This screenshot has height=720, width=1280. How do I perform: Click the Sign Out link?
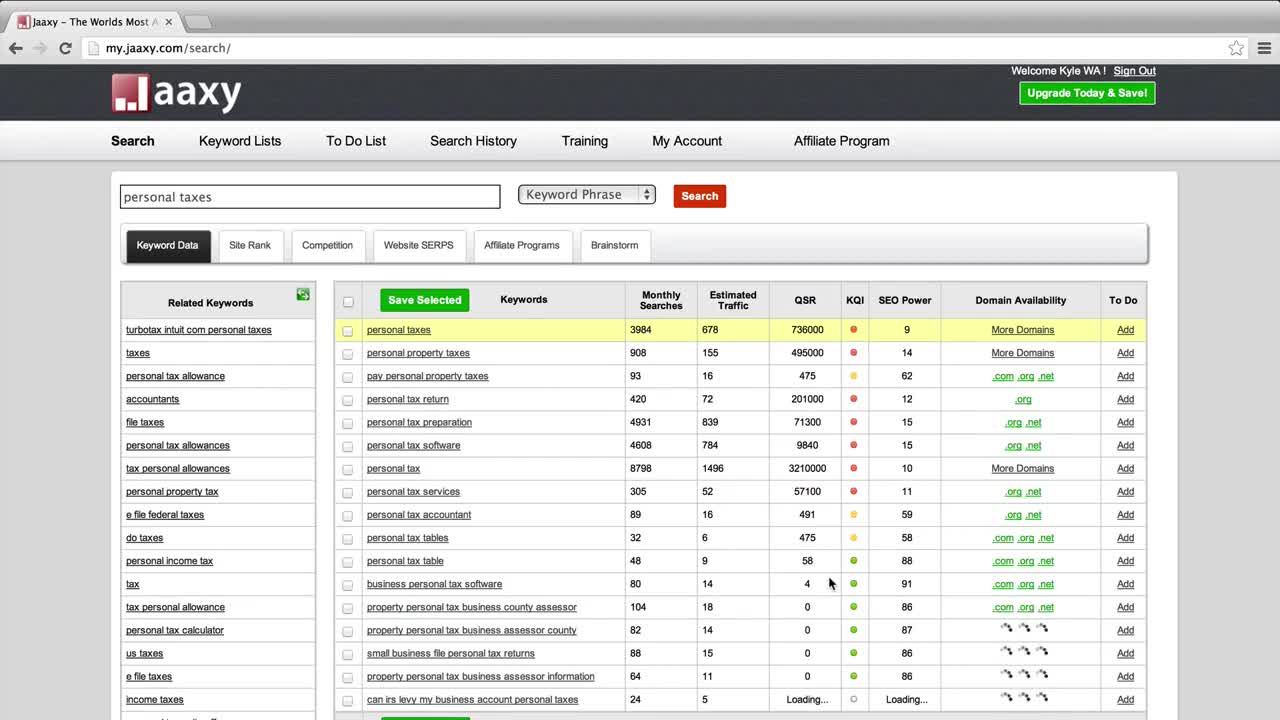pos(1135,71)
